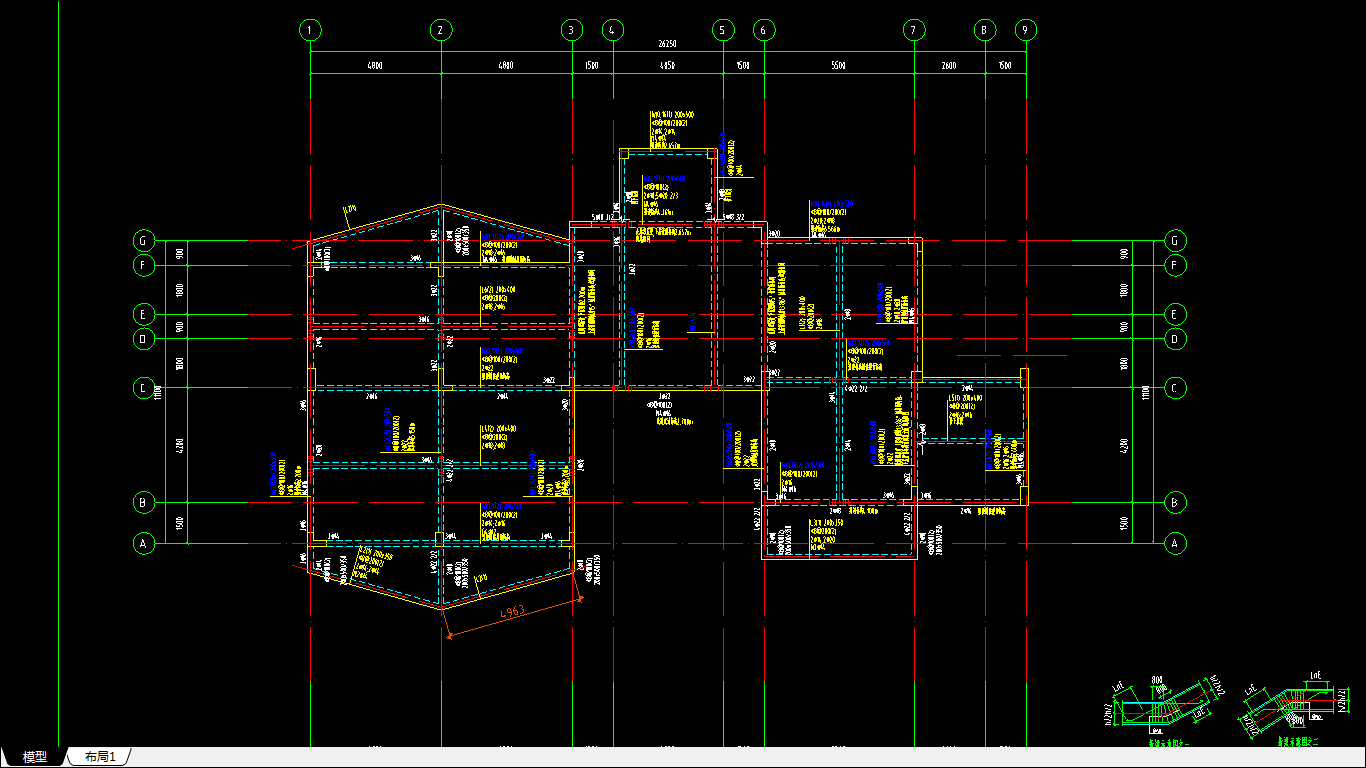The height and width of the screenshot is (768, 1366).
Task: Click the 5500 span dimension text
Action: pos(838,65)
